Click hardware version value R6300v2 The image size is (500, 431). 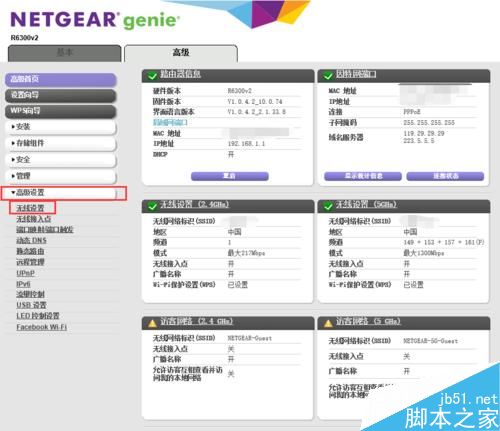(240, 91)
